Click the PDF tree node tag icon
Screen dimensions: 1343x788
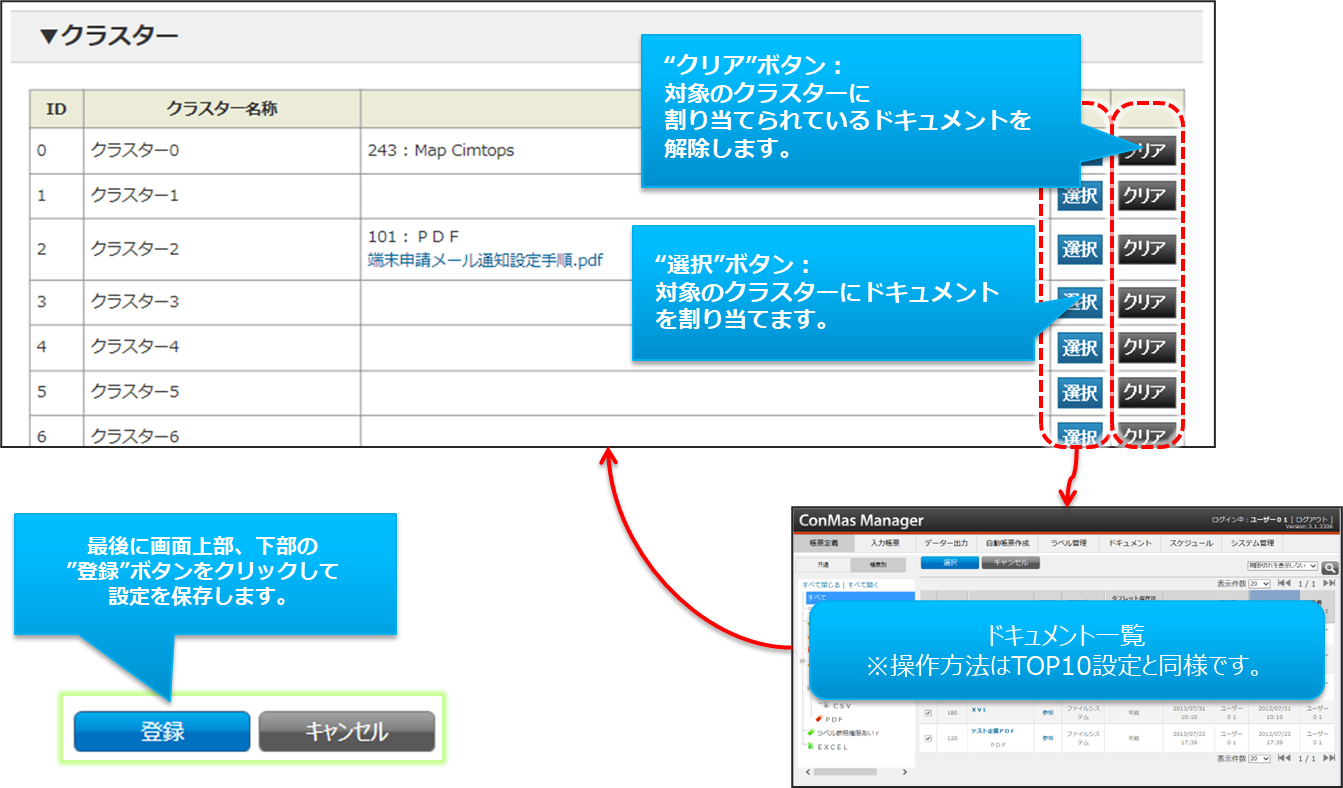point(819,719)
